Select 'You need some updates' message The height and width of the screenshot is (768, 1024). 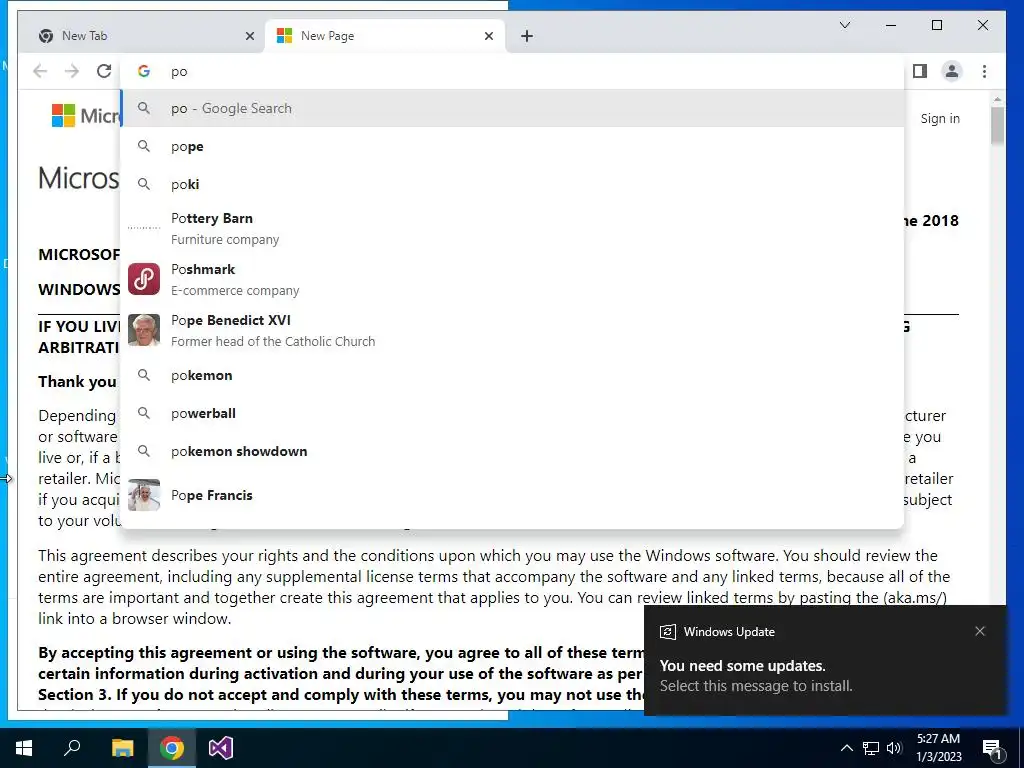[743, 665]
